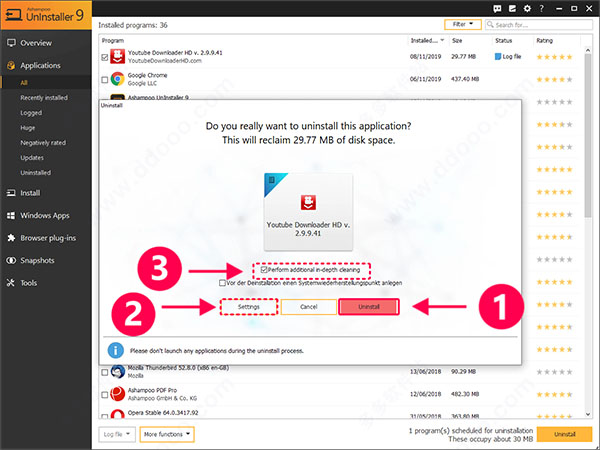Open the Filter dropdown
600x450 pixels.
point(463,24)
